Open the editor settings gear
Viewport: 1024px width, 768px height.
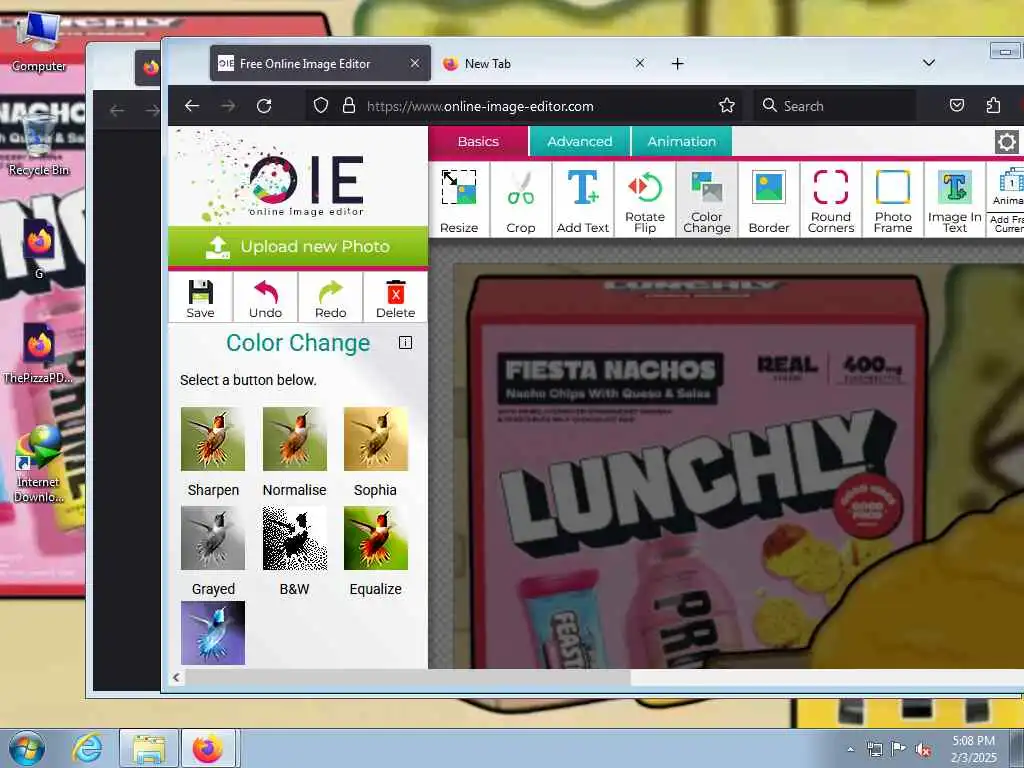click(x=1006, y=142)
